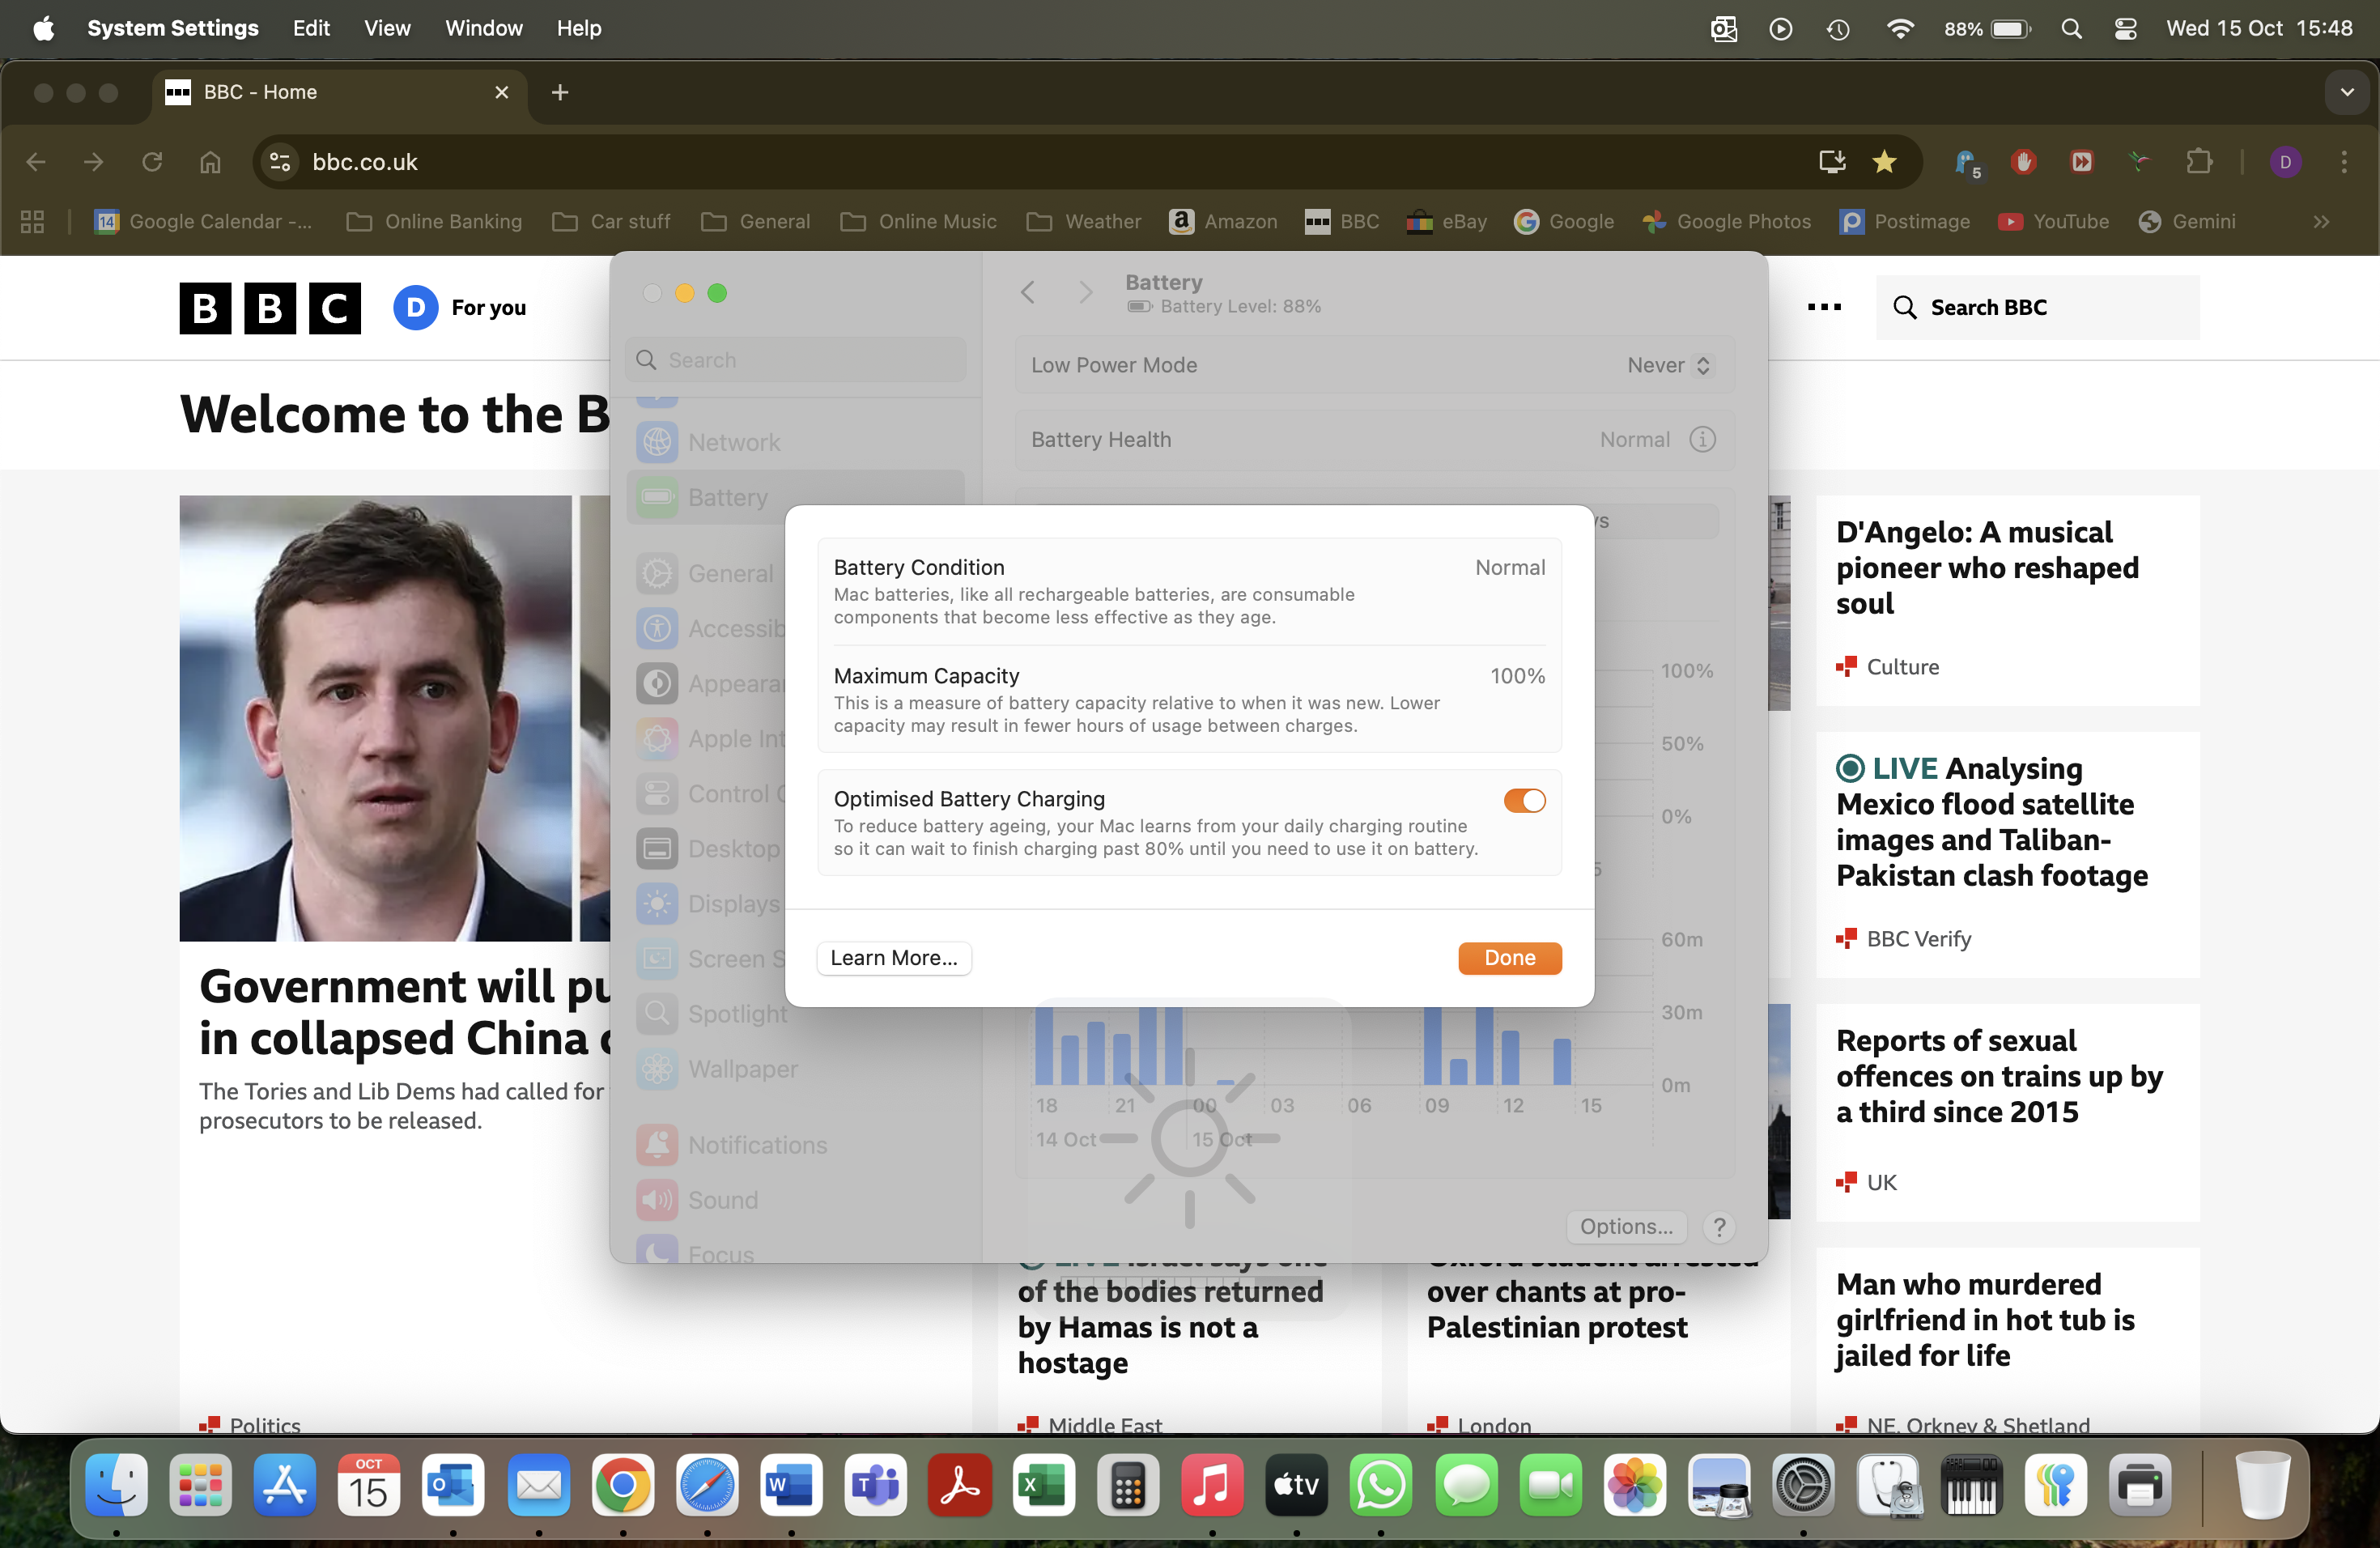Click the Done button
This screenshot has height=1548, width=2380.
1509,957
